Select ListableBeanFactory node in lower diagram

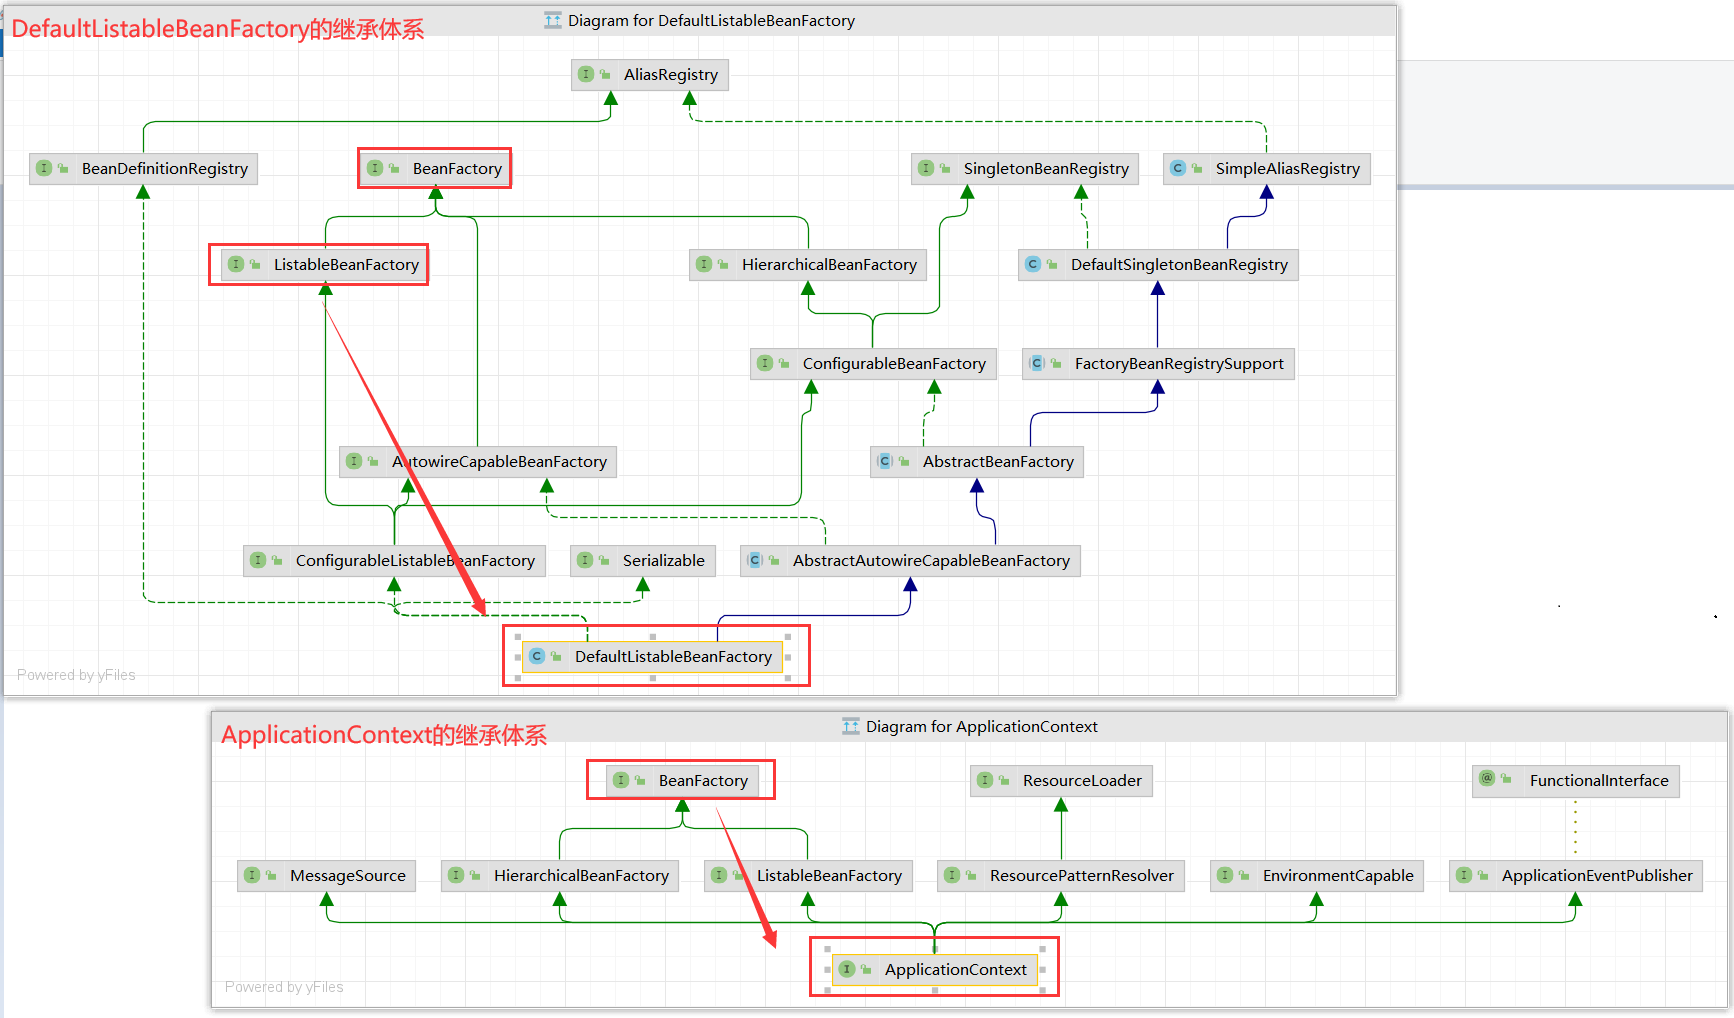(x=808, y=876)
